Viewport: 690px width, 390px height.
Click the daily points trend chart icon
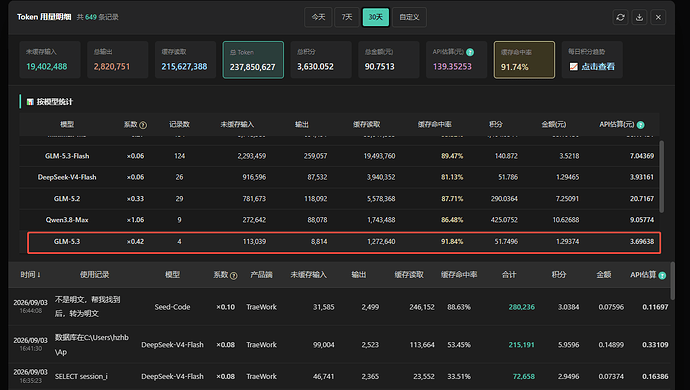pos(574,66)
